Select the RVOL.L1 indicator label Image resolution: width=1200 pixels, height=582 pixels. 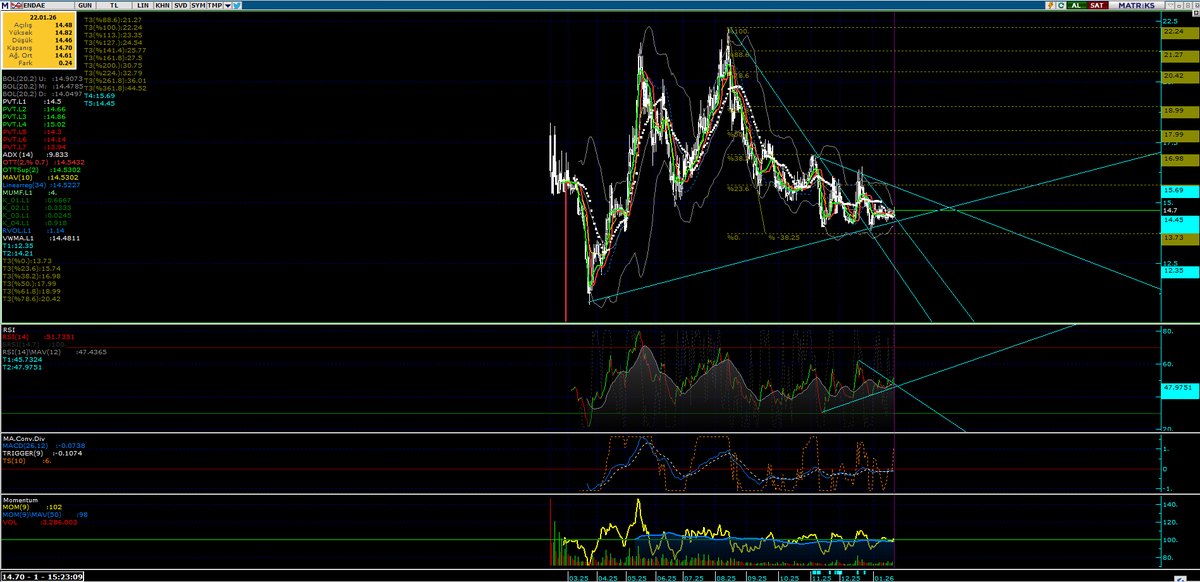(16, 230)
